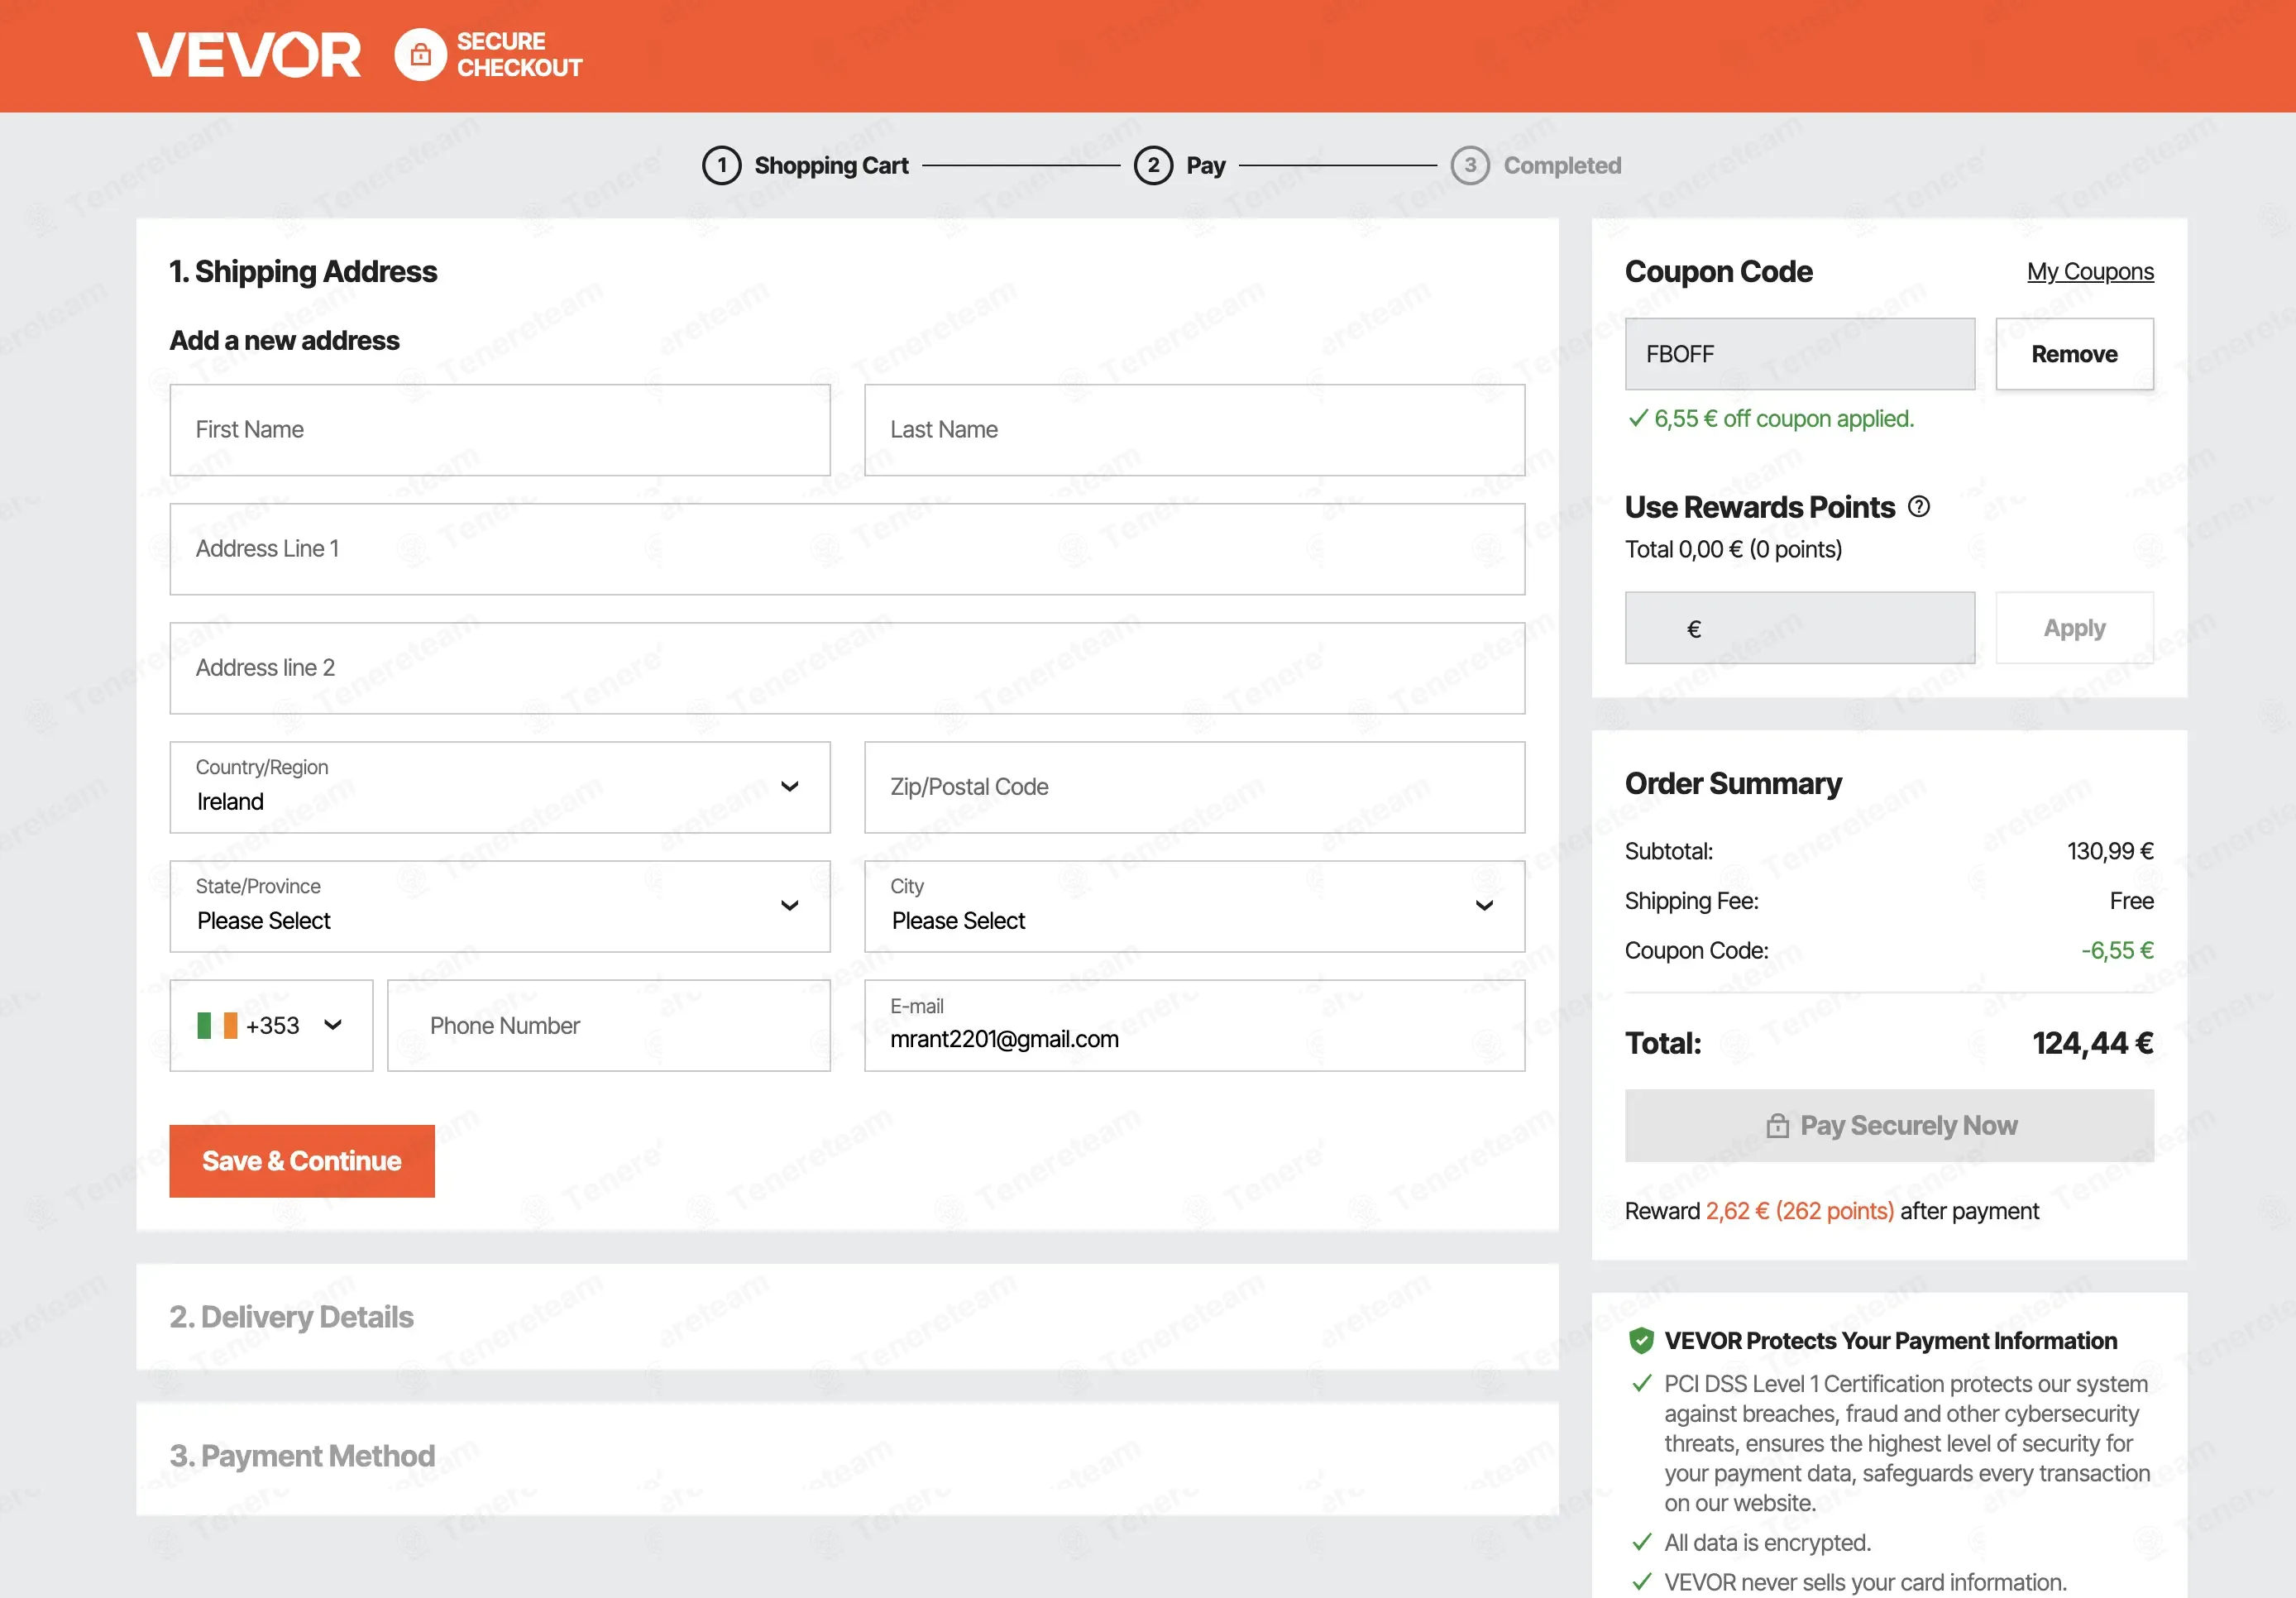Remove the FBOFF coupon
The width and height of the screenshot is (2296, 1598).
click(x=2074, y=354)
